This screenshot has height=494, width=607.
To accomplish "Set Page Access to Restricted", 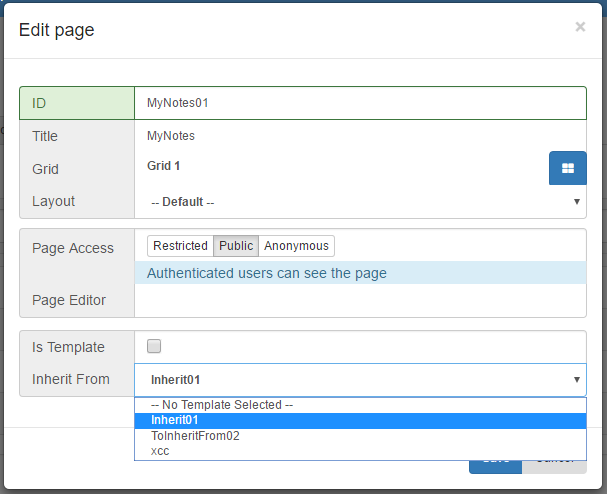I will (x=180, y=246).
